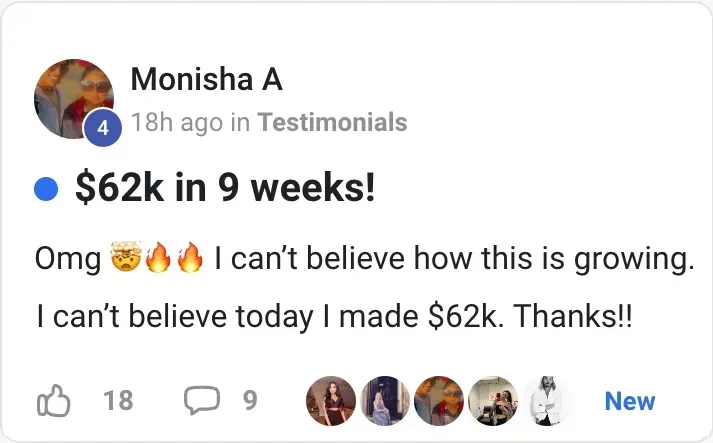Click the blue unread dot beside the title
Viewport: 713px width, 443px height.
tap(45, 189)
